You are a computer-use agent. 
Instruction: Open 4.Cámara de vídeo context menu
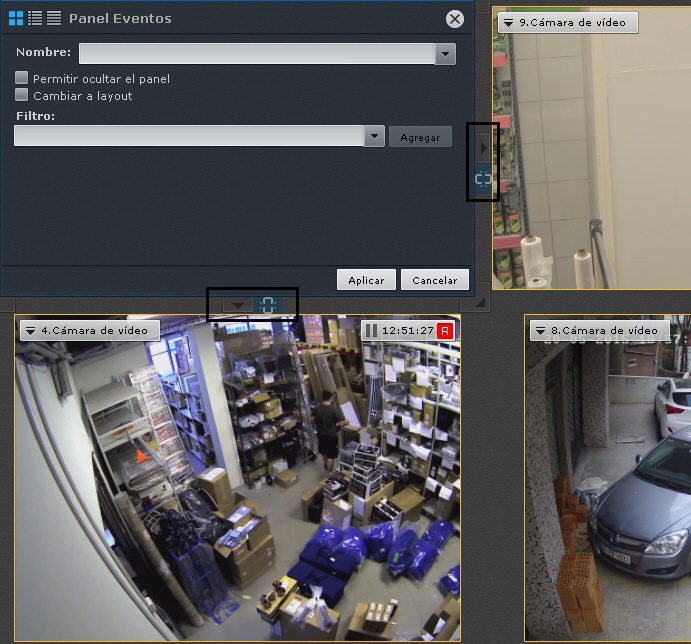(30, 331)
